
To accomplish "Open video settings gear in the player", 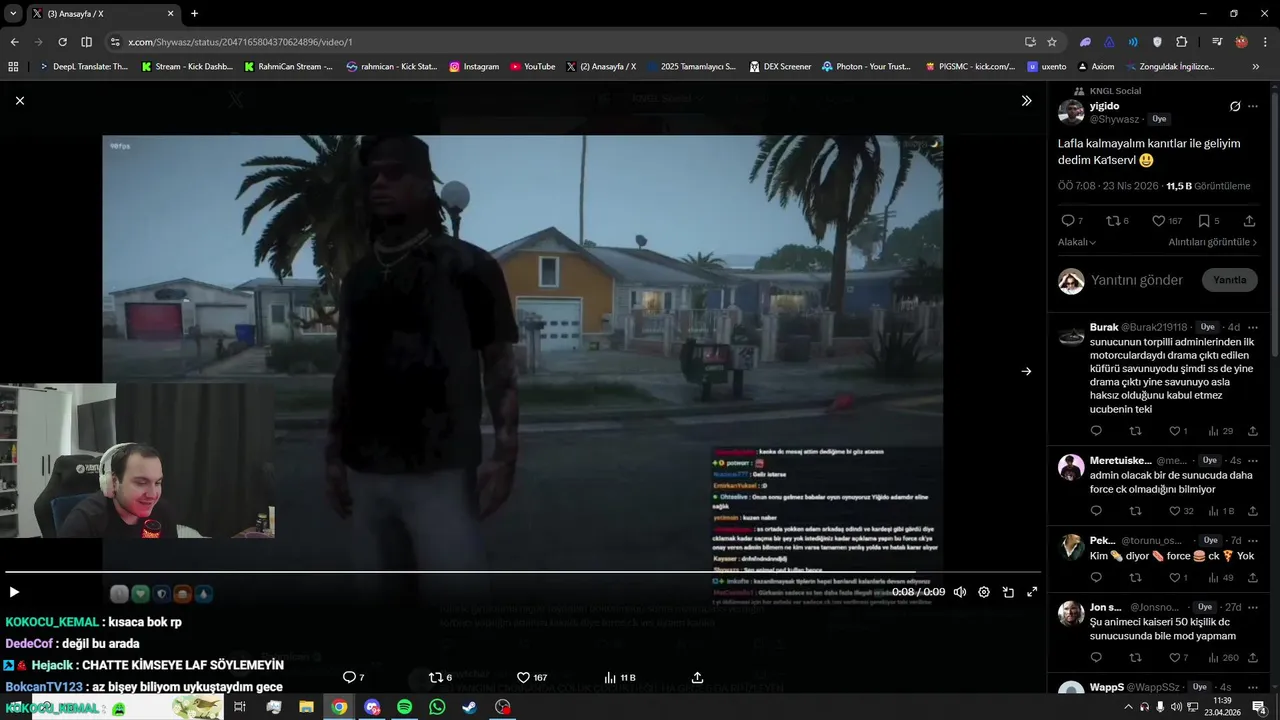I will coord(984,592).
